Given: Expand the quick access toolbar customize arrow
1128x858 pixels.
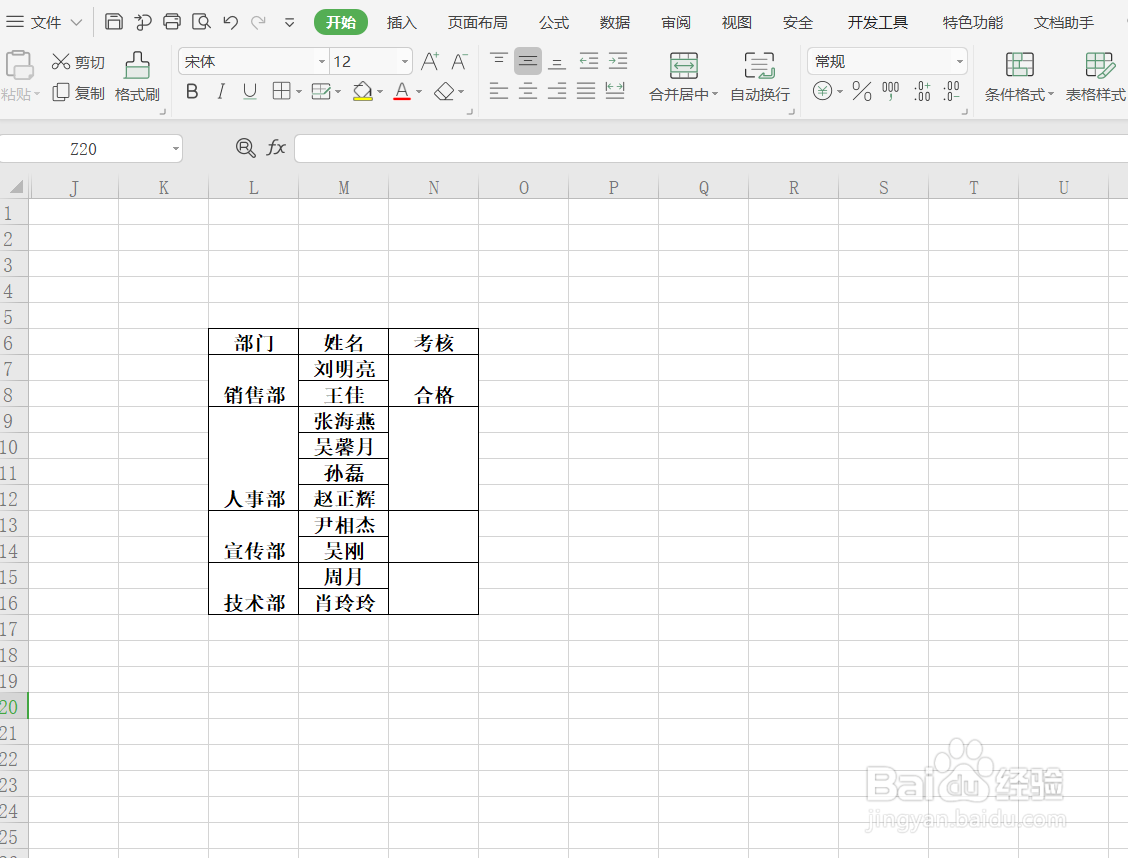Looking at the screenshot, I should 289,22.
